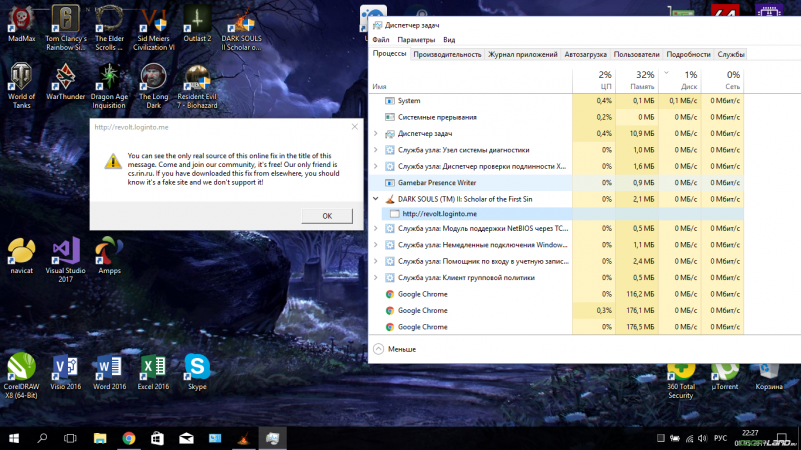Open the Вид menu
801x450 pixels.
tap(449, 40)
